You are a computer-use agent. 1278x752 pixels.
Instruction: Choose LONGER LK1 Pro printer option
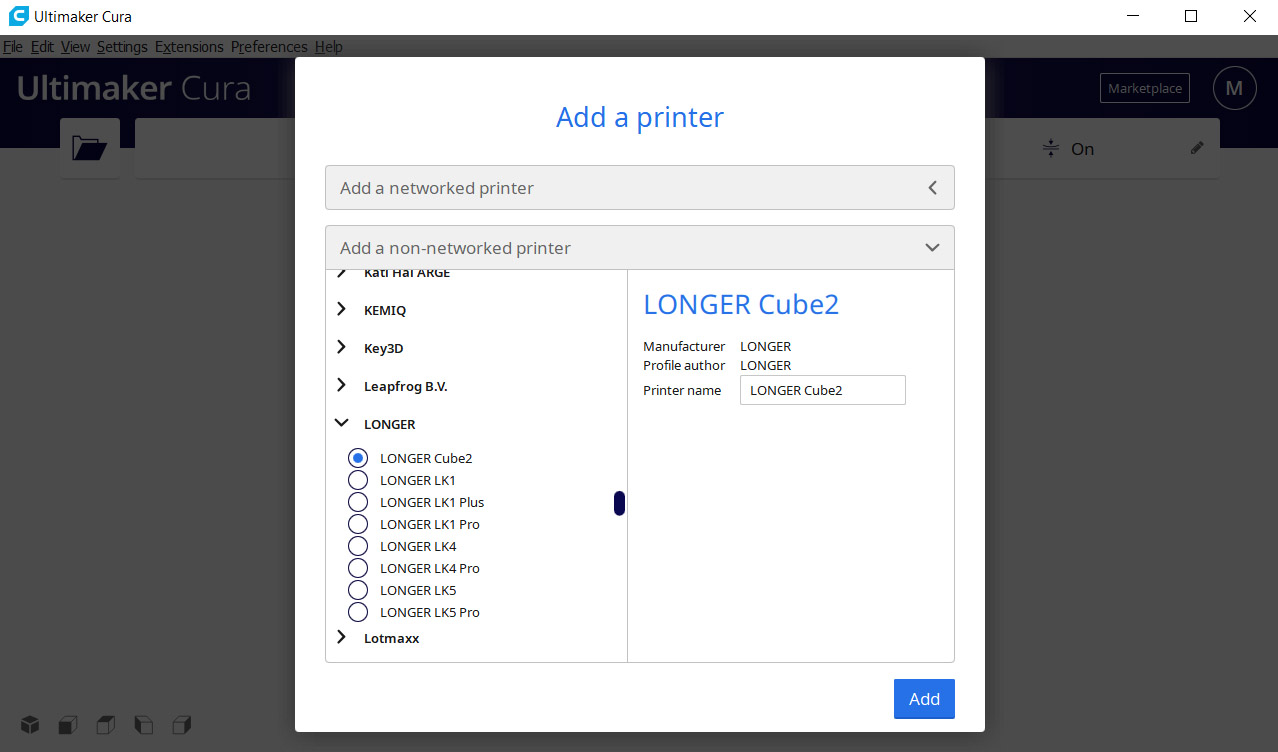[358, 524]
